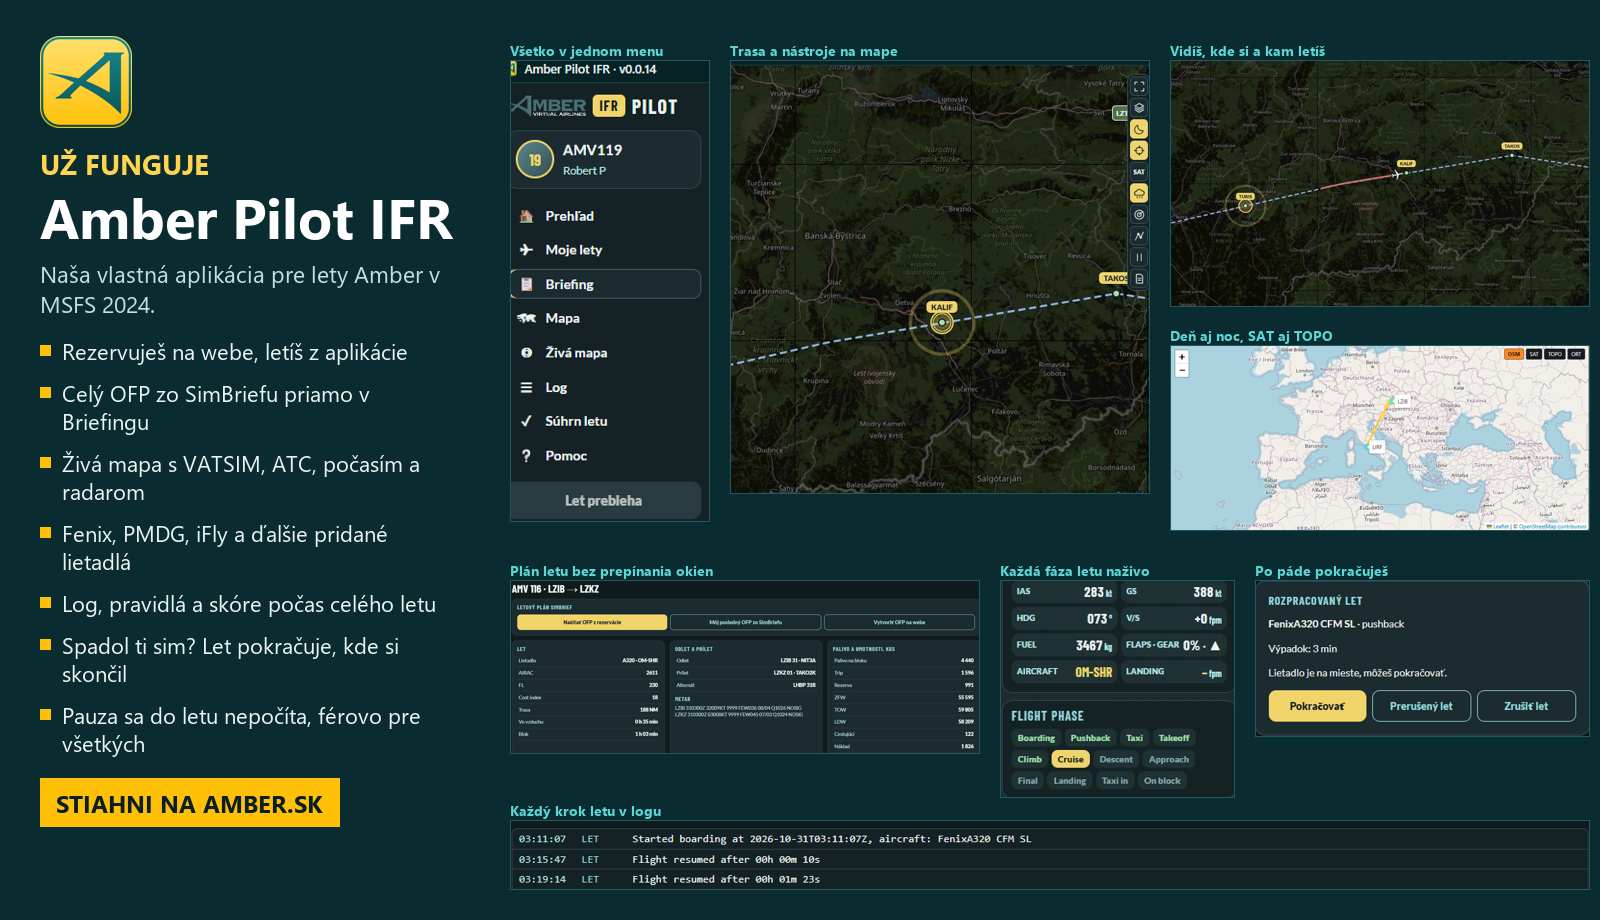Open Živá mapa live map entry
The height and width of the screenshot is (920, 1600).
pyautogui.click(x=605, y=353)
